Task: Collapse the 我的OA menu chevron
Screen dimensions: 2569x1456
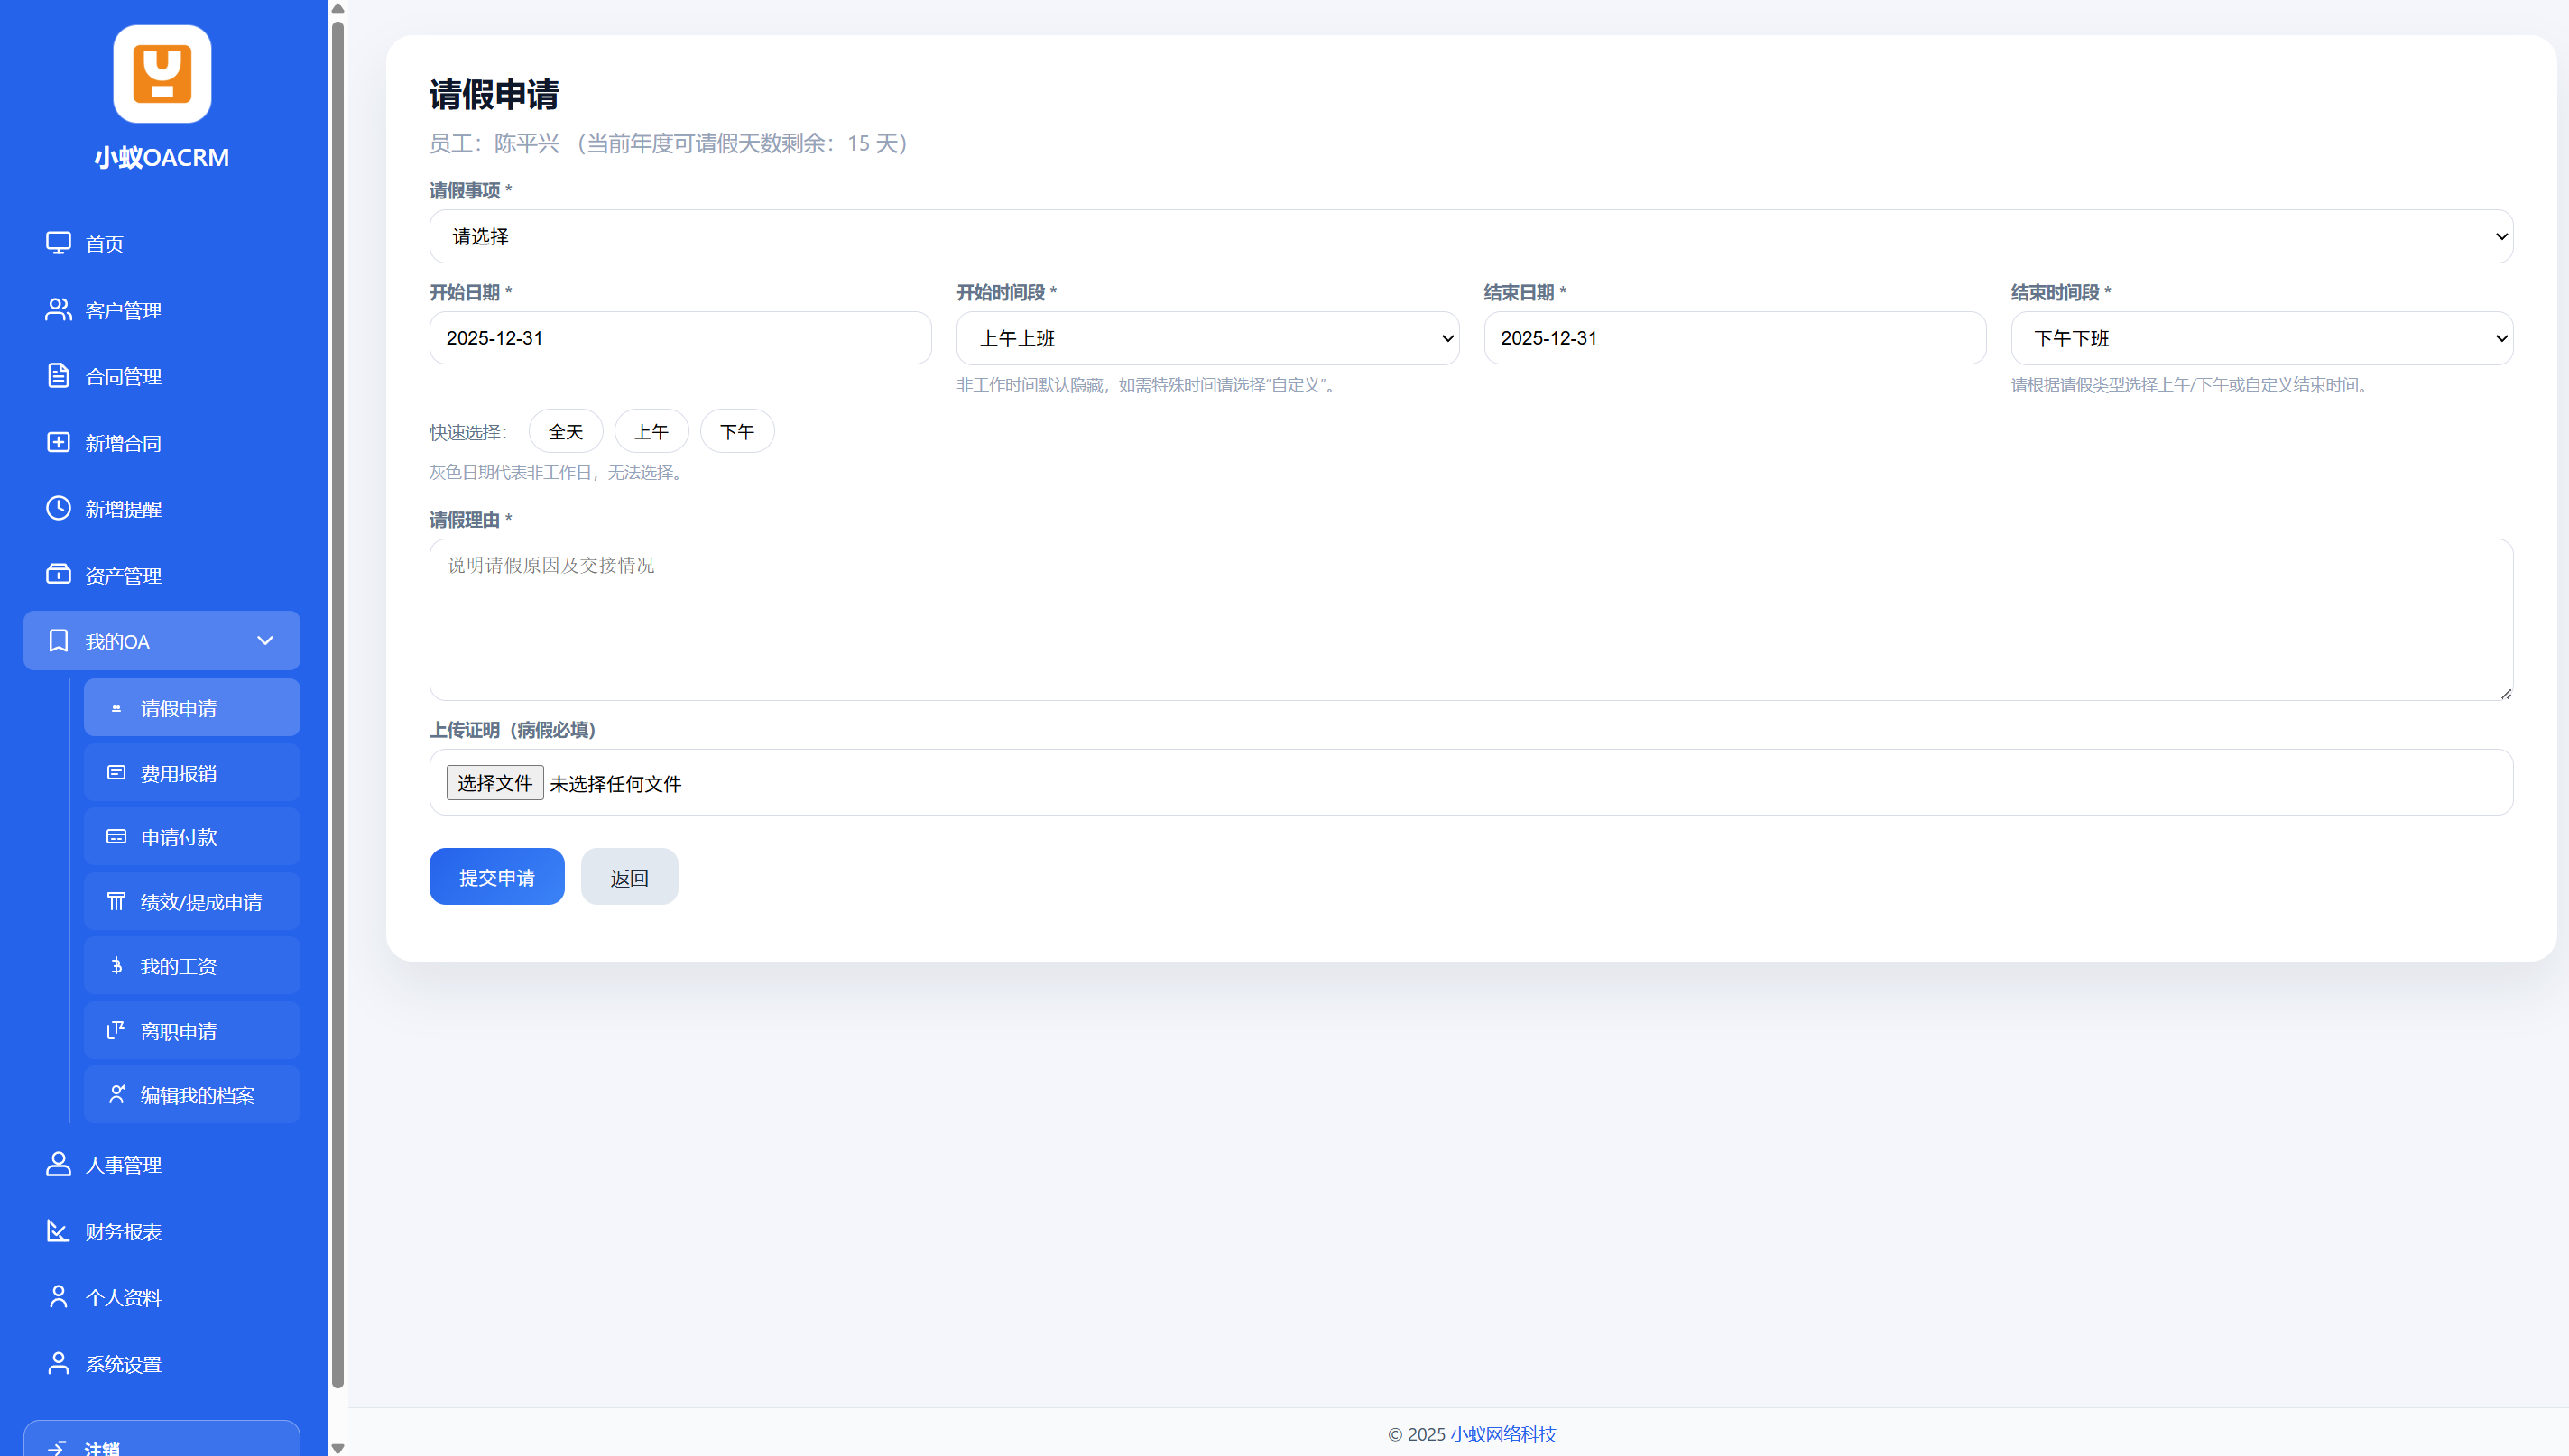Action: (x=265, y=641)
